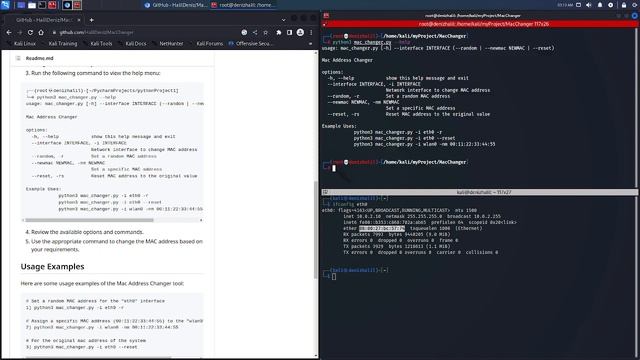This screenshot has width=640, height=360.
Task: Click the browser page vertical scrollbar
Action: [316, 230]
